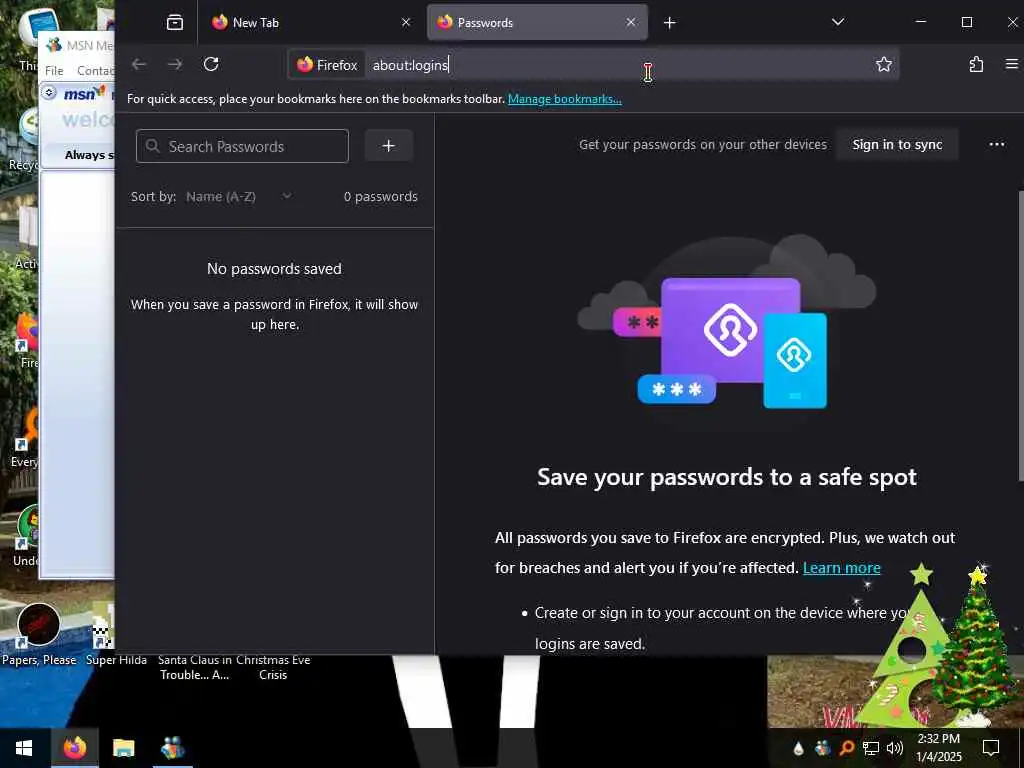Close the New Tab tab

[x=406, y=22]
